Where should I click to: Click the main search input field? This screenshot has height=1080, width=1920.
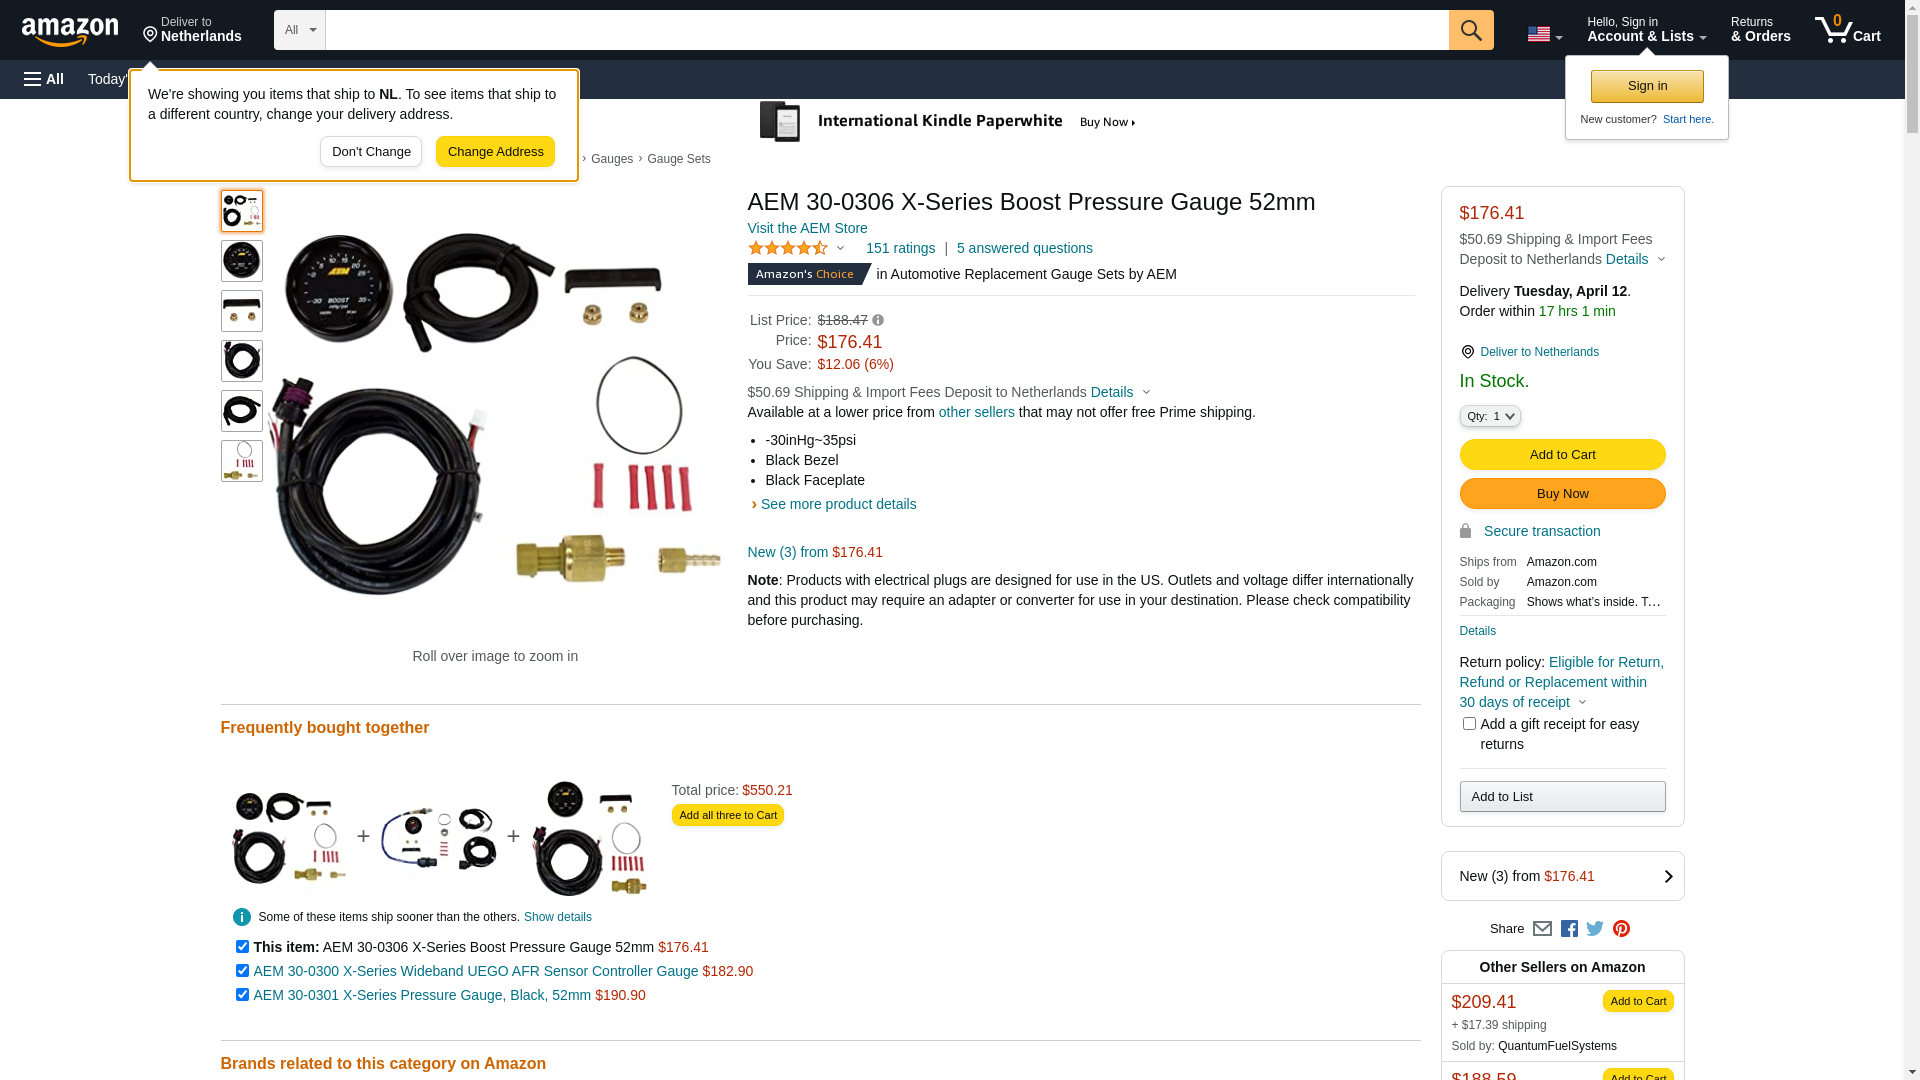pyautogui.click(x=887, y=30)
